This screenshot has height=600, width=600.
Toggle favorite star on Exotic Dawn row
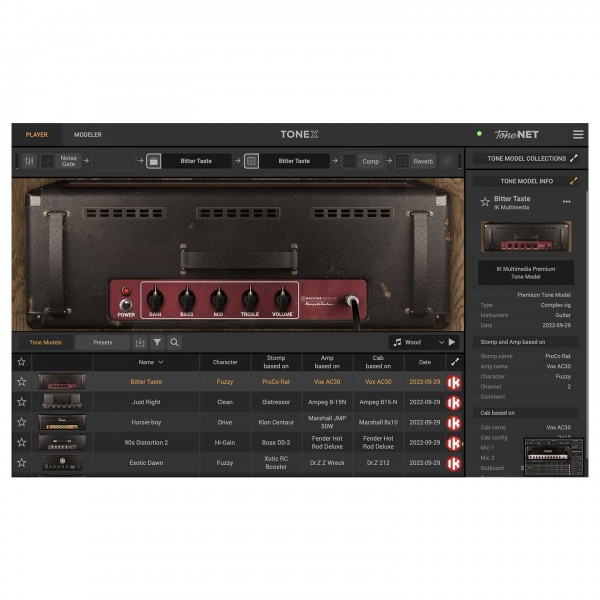[x=21, y=462]
